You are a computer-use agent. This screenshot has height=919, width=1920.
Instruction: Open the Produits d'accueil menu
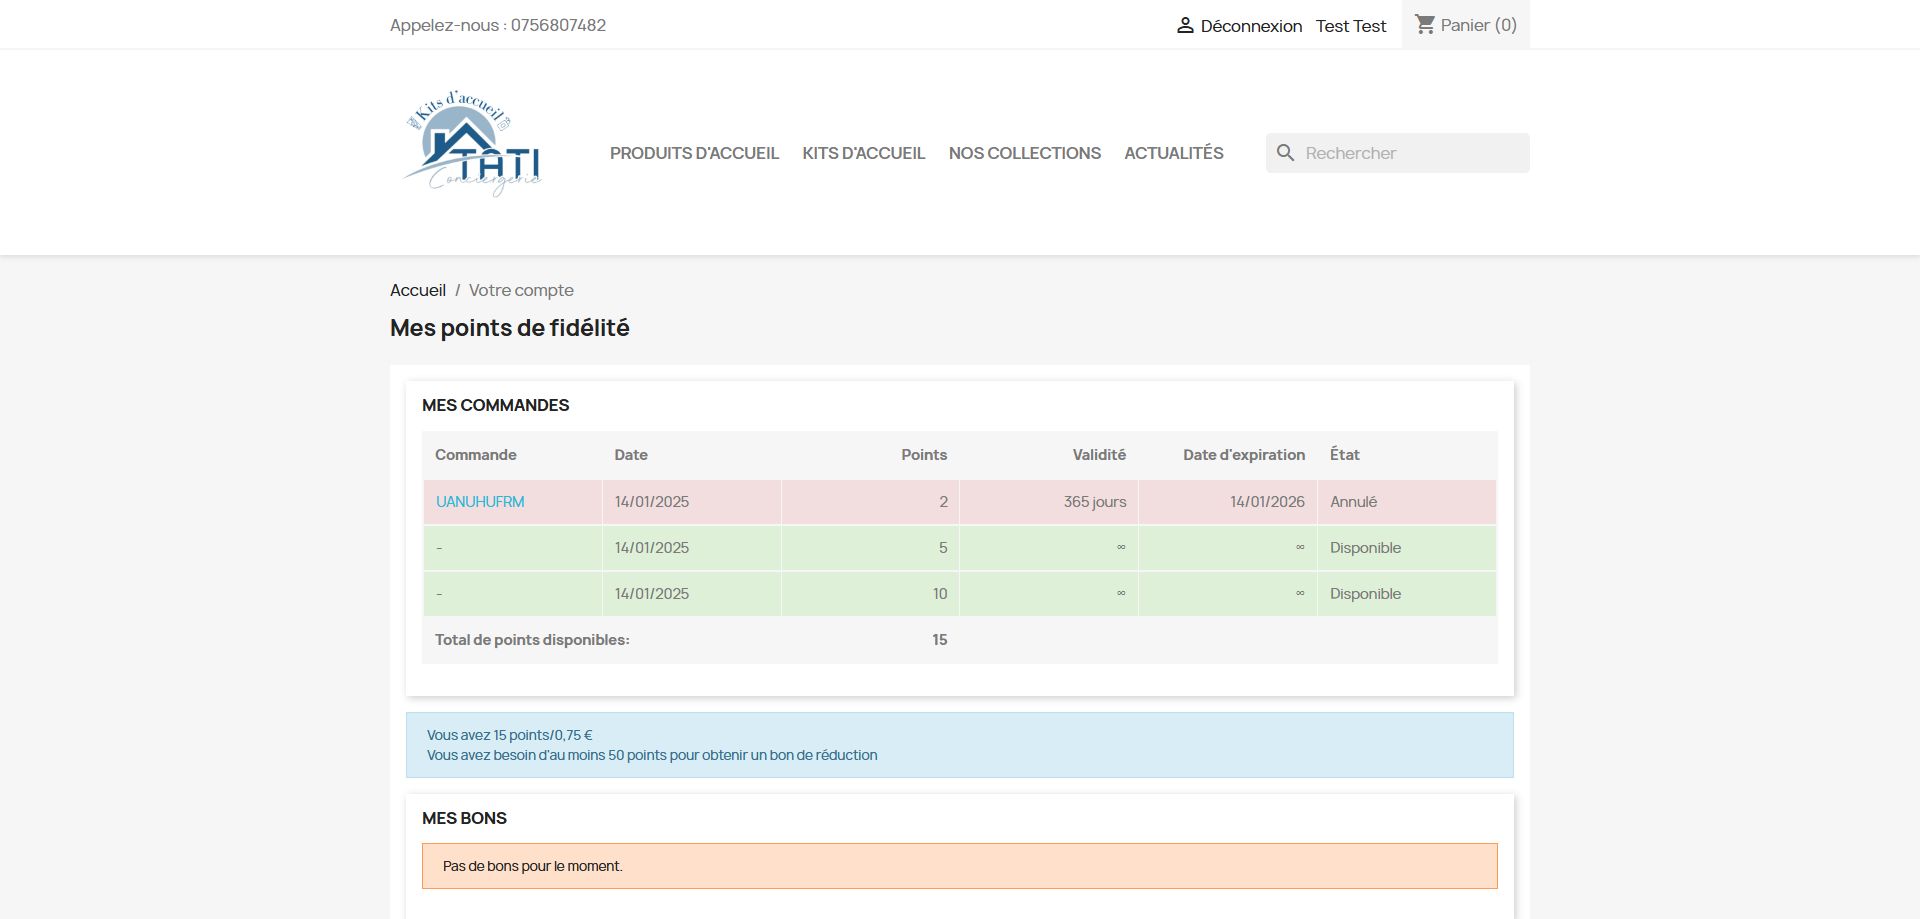coord(694,153)
